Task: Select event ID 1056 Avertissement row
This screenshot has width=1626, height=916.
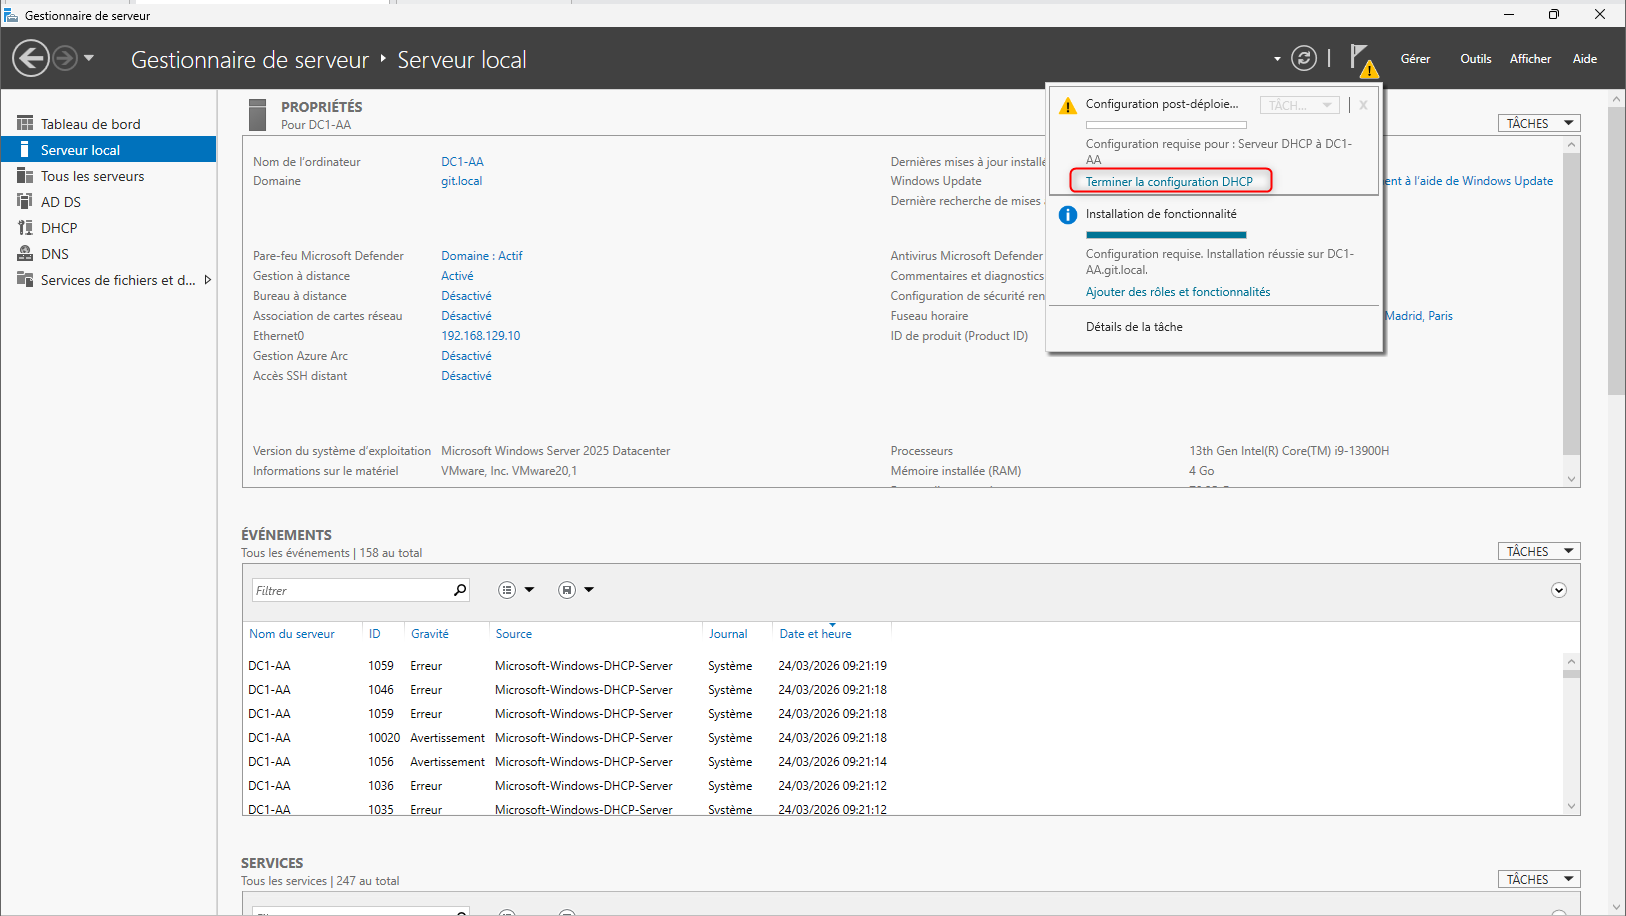Action: [902, 762]
